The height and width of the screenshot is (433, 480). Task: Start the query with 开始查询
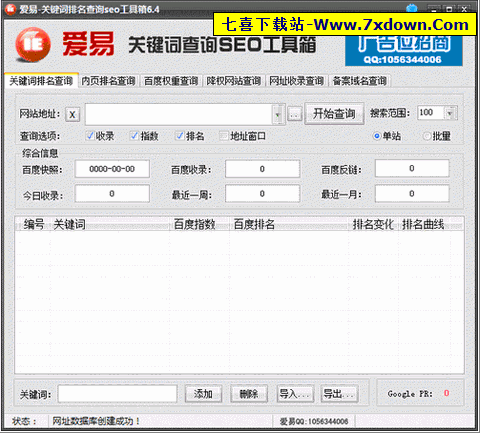pos(334,114)
